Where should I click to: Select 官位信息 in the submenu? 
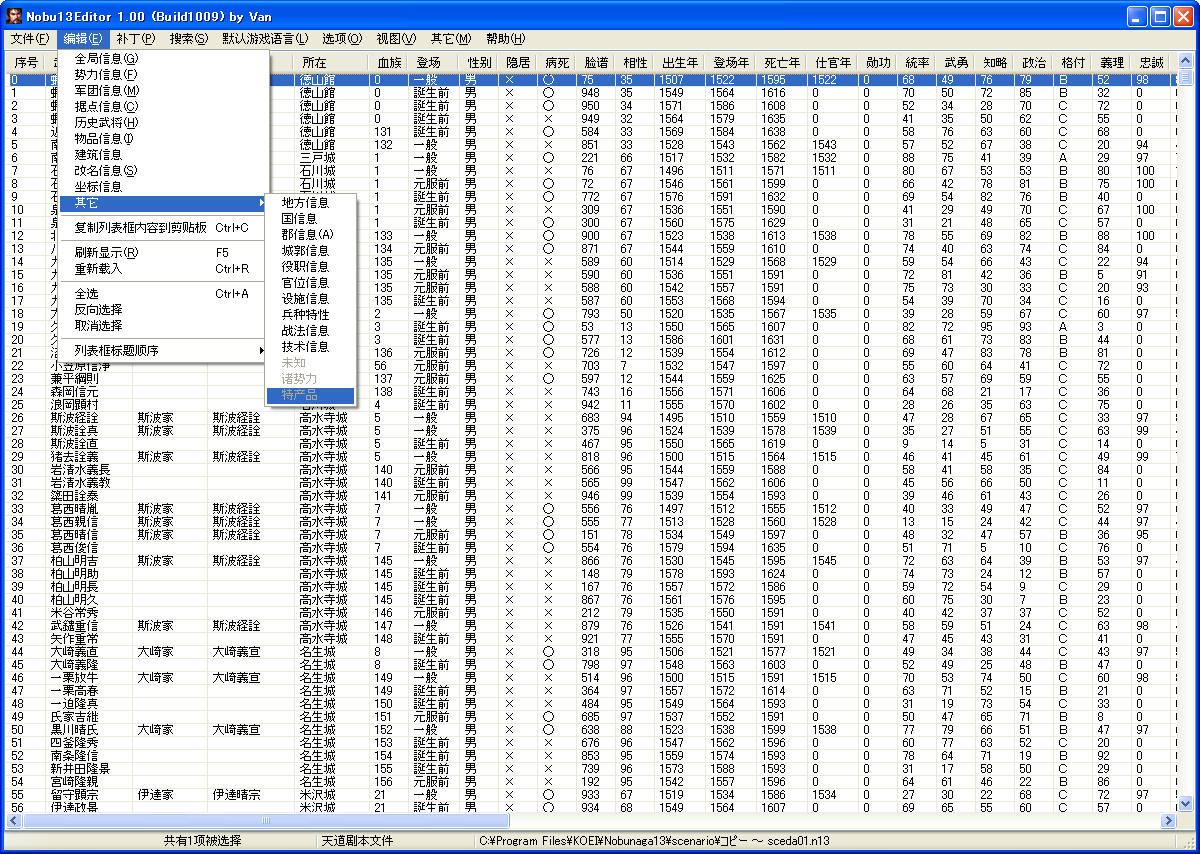[310, 283]
